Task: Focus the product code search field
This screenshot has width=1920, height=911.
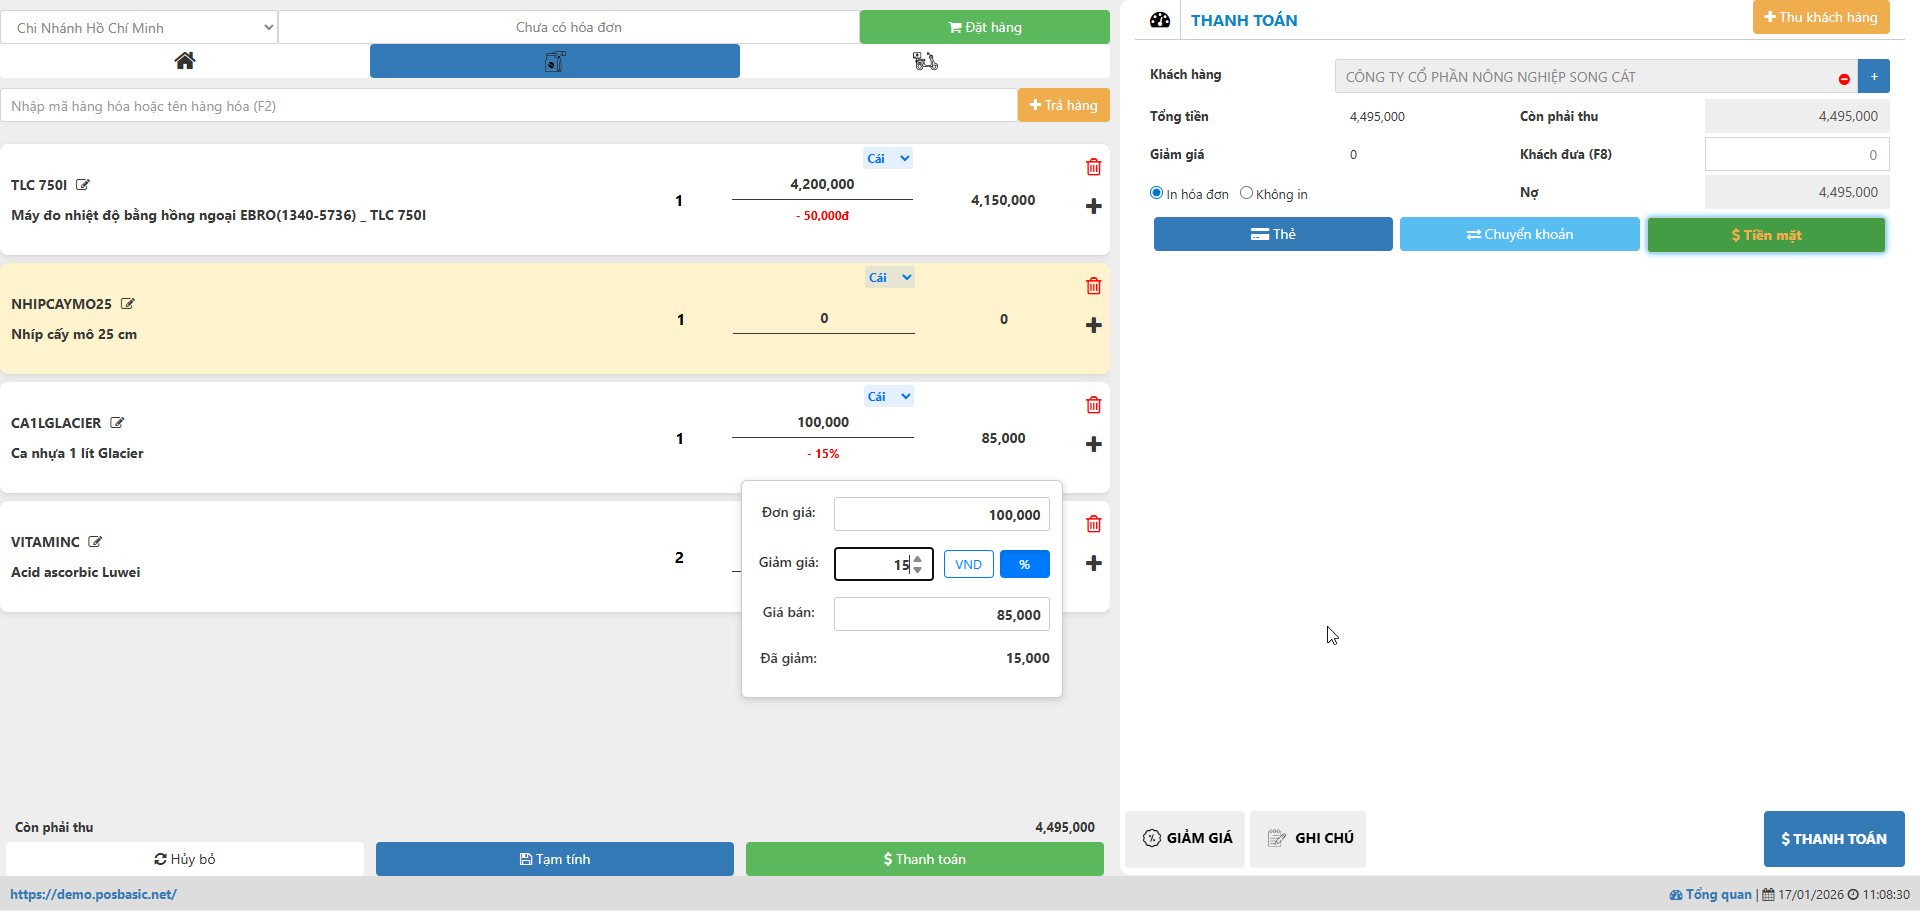Action: click(x=508, y=106)
